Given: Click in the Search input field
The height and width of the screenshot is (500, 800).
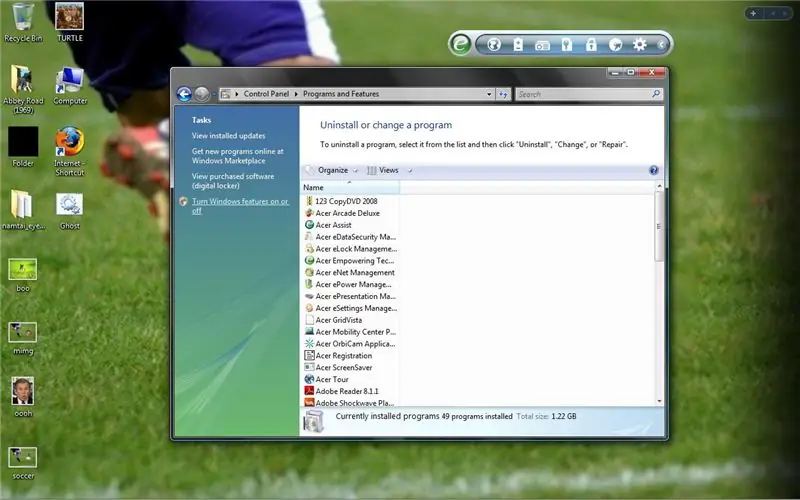Looking at the screenshot, I should pos(583,94).
